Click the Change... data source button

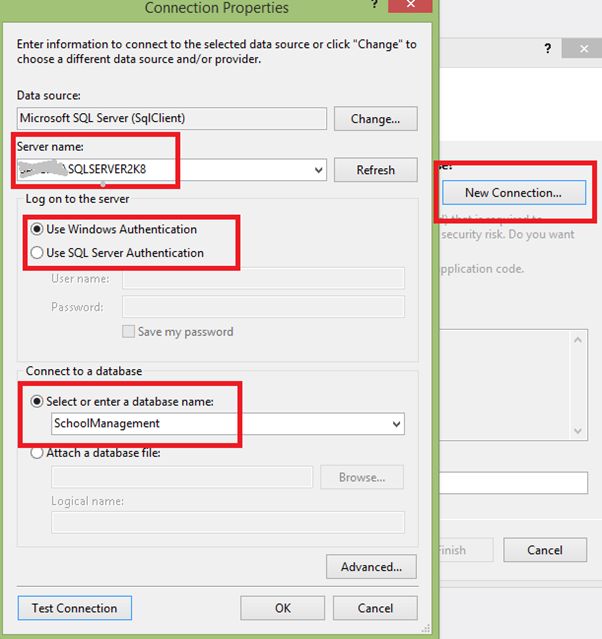pyautogui.click(x=375, y=119)
